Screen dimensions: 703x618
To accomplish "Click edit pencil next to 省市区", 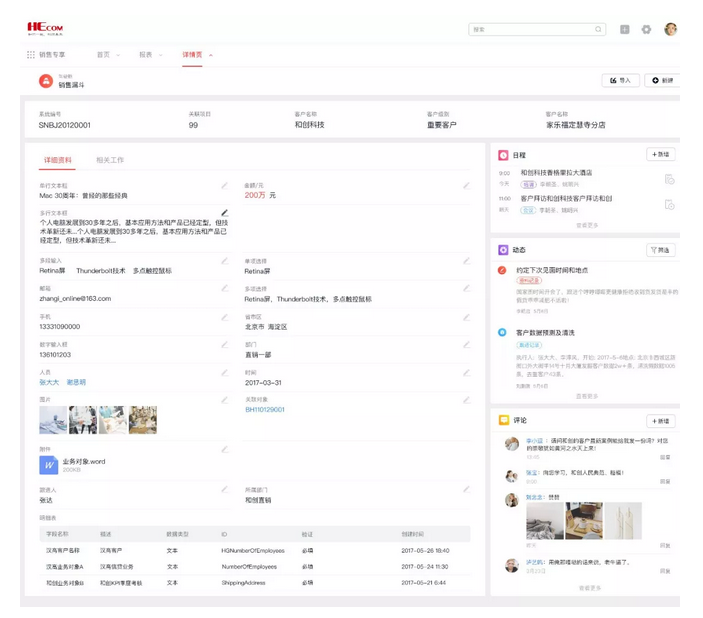I will tap(466, 318).
